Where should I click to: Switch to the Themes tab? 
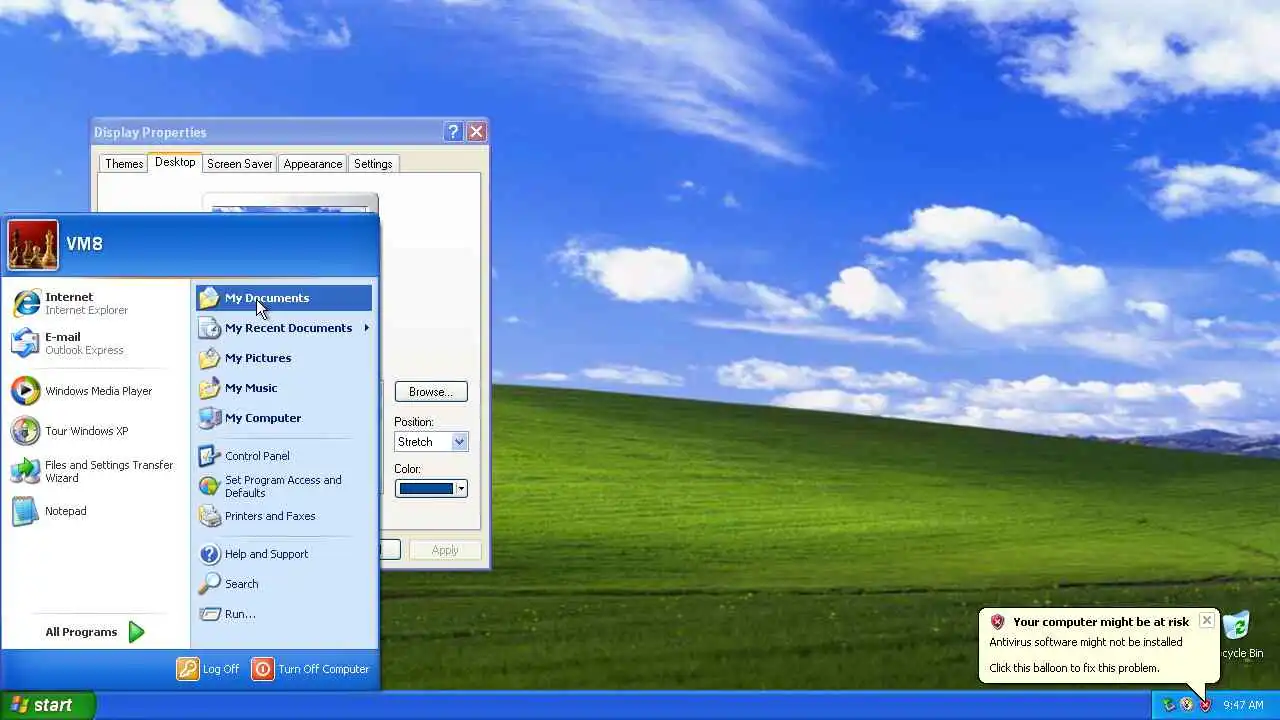(124, 164)
